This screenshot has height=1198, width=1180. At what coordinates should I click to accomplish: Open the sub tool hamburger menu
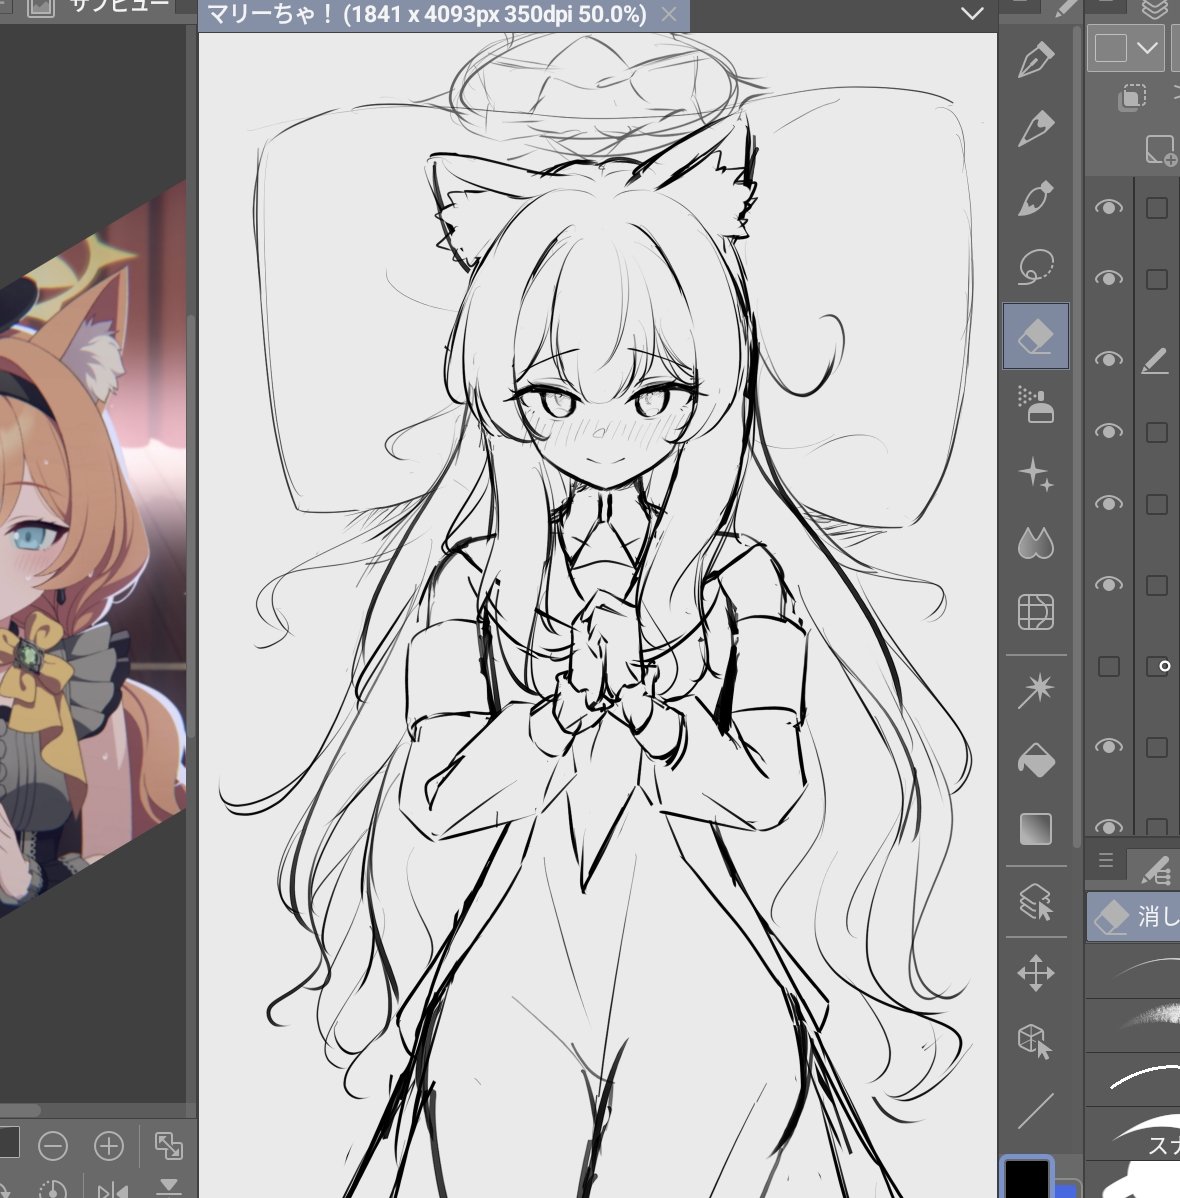pos(1106,861)
